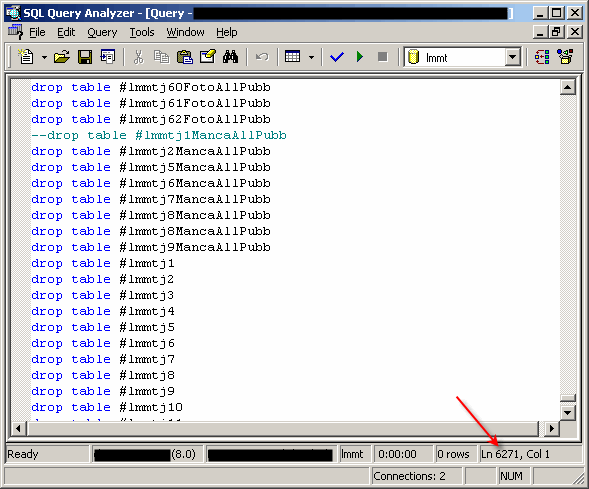Parse query with the blue checkmark
The width and height of the screenshot is (589, 489).
coord(337,57)
